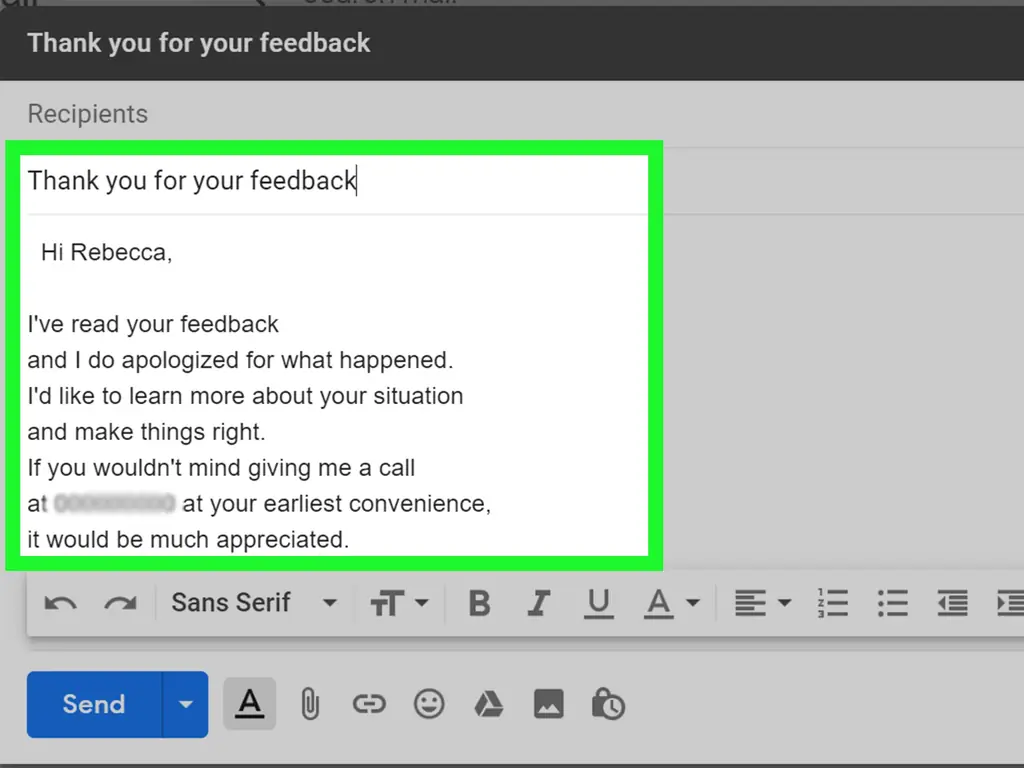The height and width of the screenshot is (768, 1024).
Task: Click the 'Hi Rebecca,' greeting line
Action: tap(106, 253)
